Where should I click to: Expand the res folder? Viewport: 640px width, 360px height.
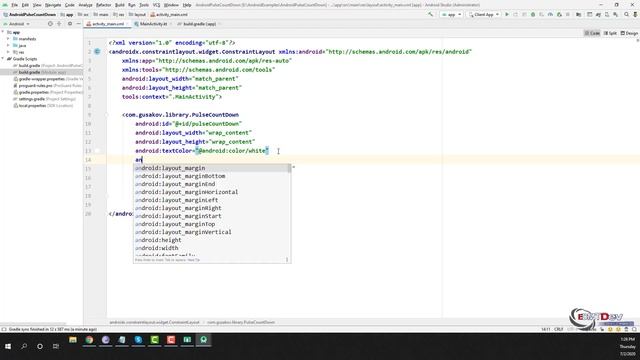point(8,52)
